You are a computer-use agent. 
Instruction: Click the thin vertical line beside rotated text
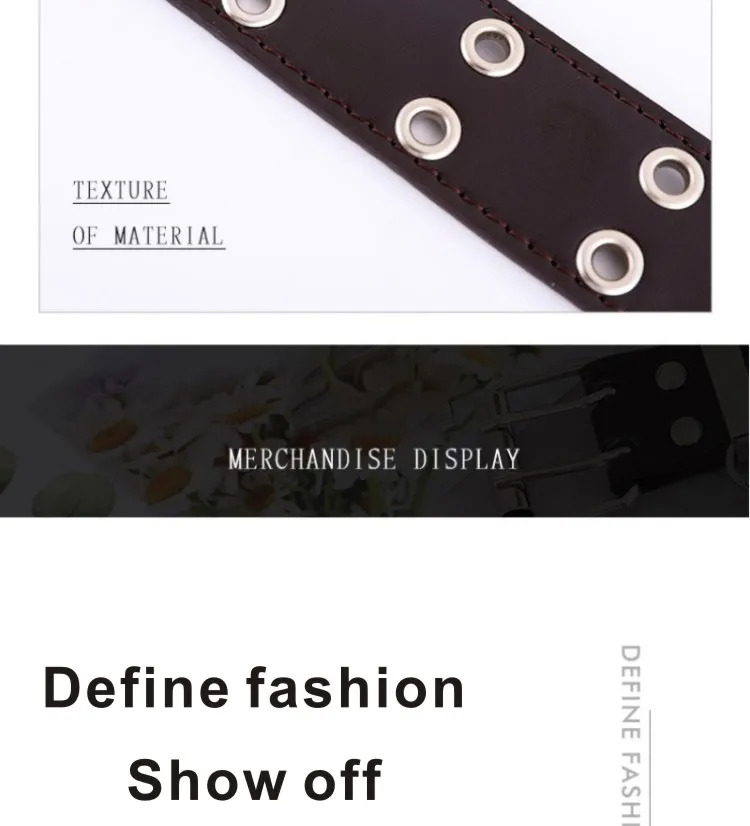point(649,768)
